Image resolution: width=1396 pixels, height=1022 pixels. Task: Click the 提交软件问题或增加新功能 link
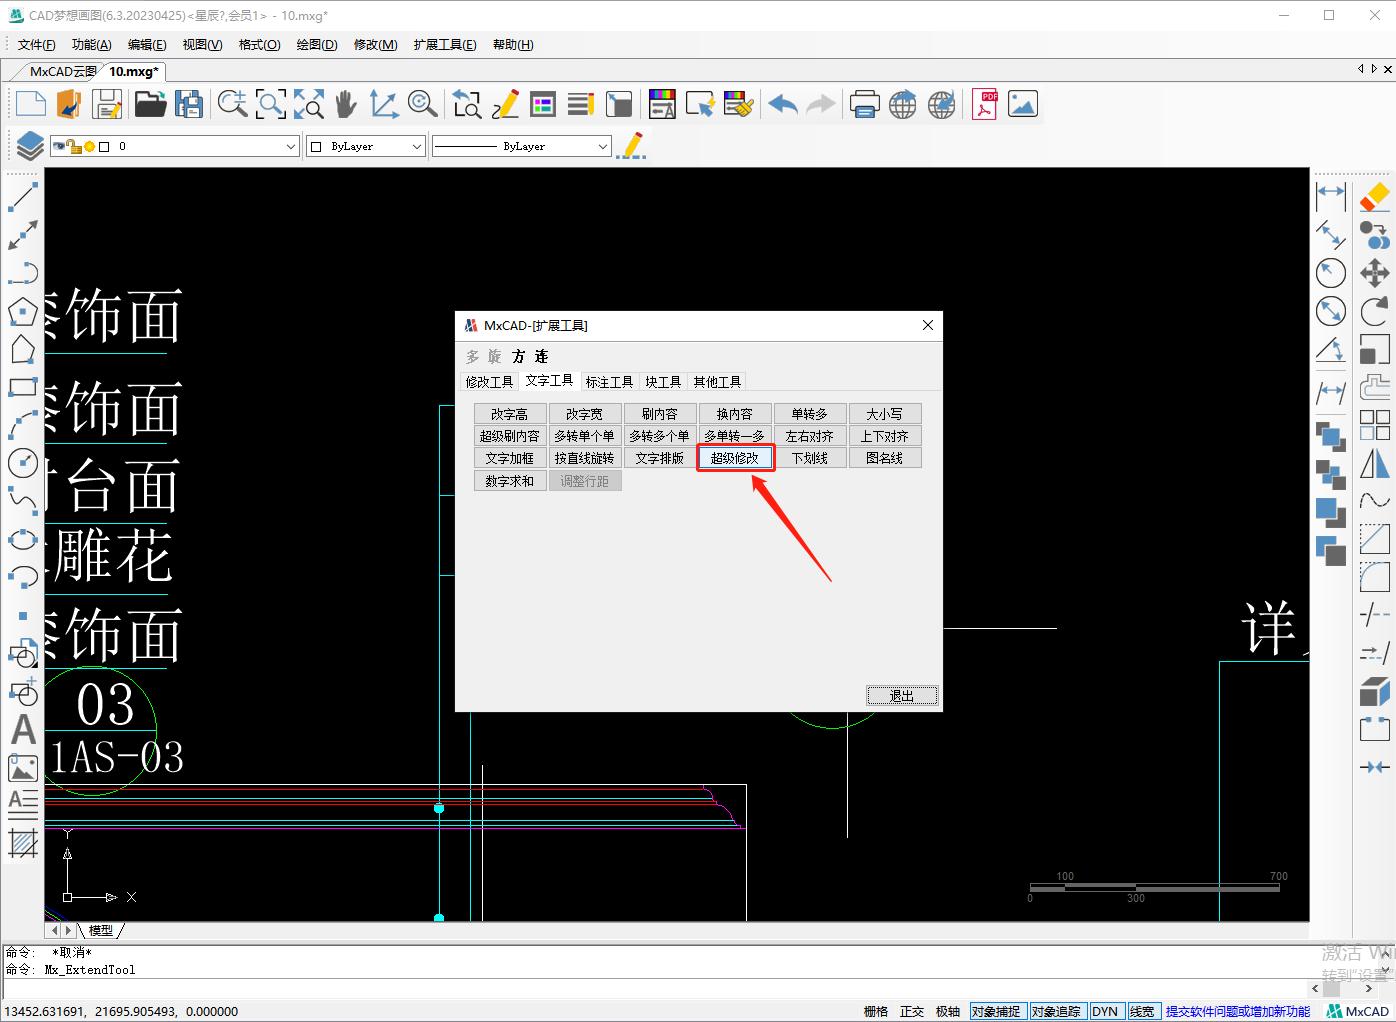pos(1237,1011)
